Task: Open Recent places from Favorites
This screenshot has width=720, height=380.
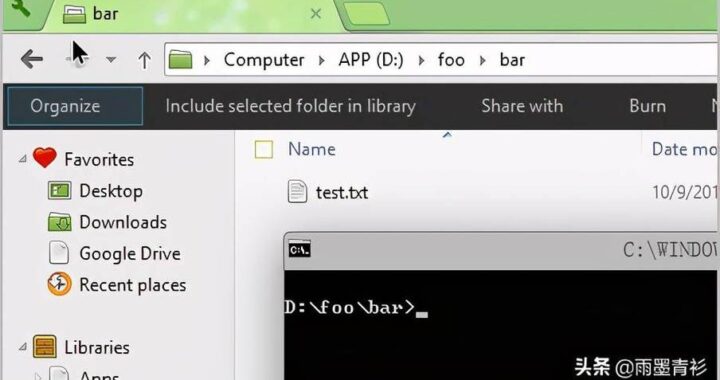Action: [133, 285]
